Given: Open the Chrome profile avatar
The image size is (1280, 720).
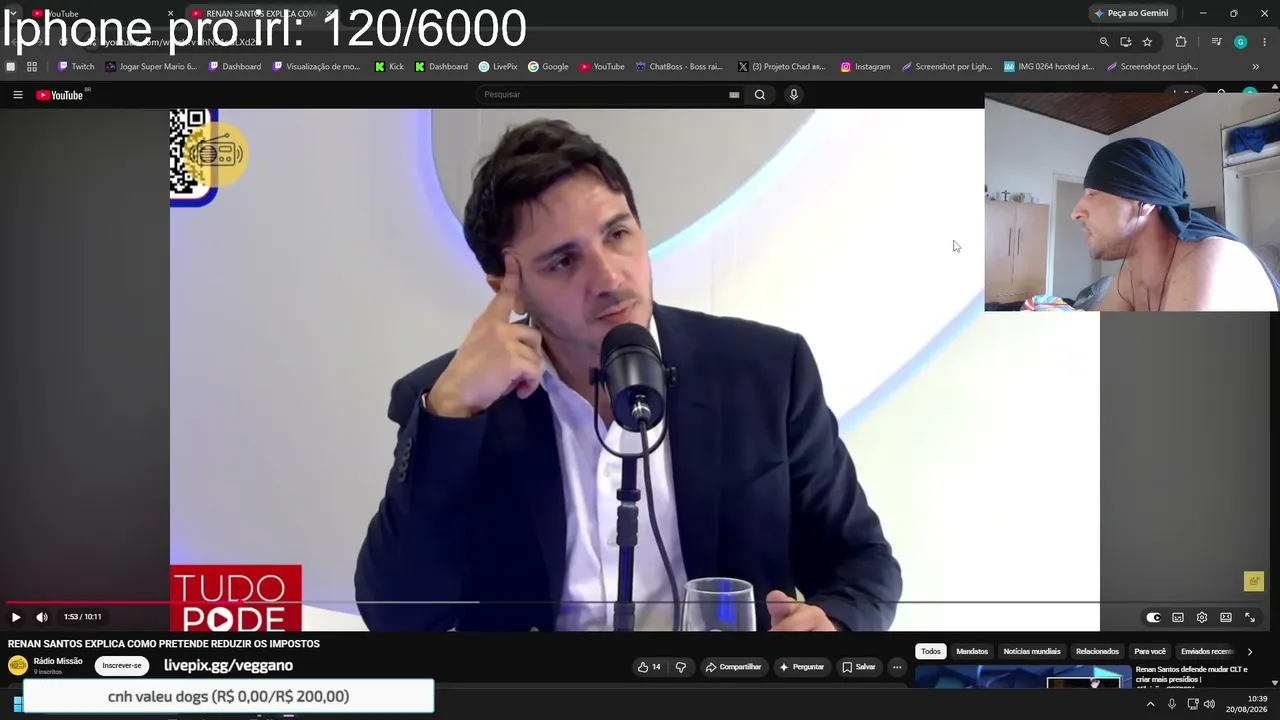Looking at the screenshot, I should [1241, 42].
